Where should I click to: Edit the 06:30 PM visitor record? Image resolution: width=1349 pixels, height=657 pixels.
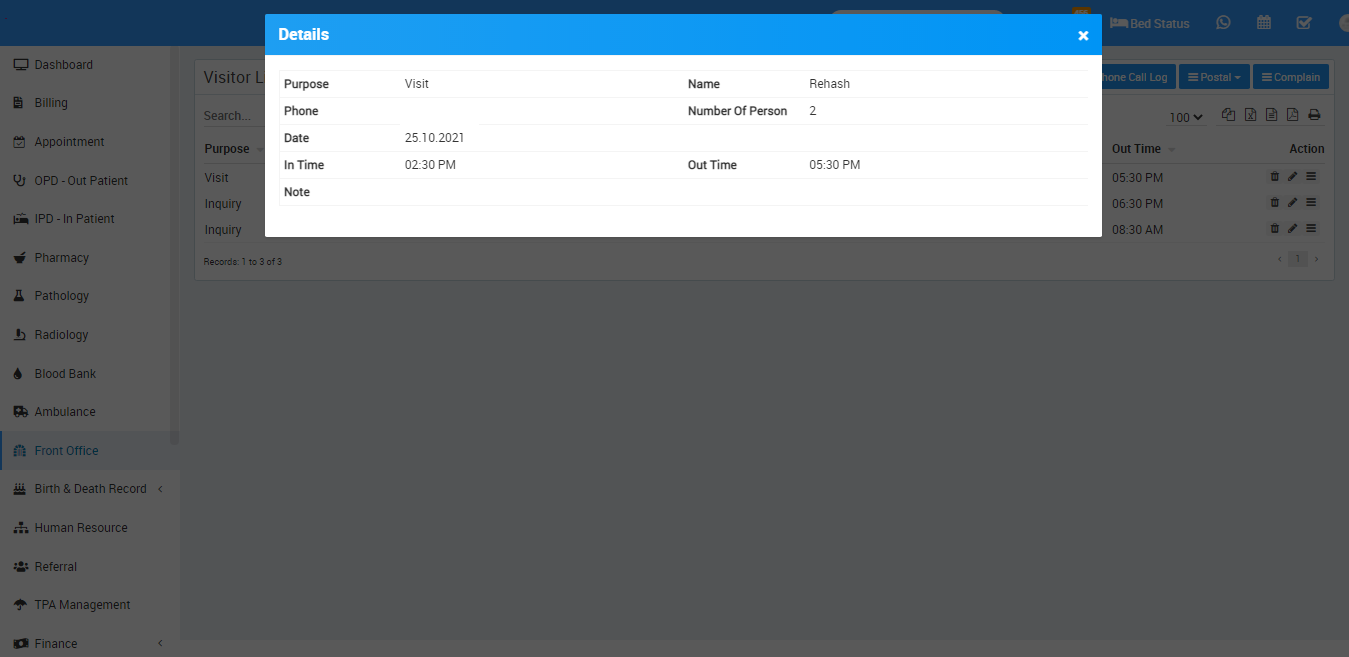coord(1292,203)
